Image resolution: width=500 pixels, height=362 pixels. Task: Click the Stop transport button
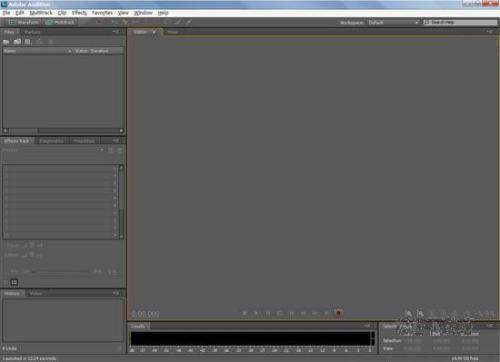tap(245, 313)
